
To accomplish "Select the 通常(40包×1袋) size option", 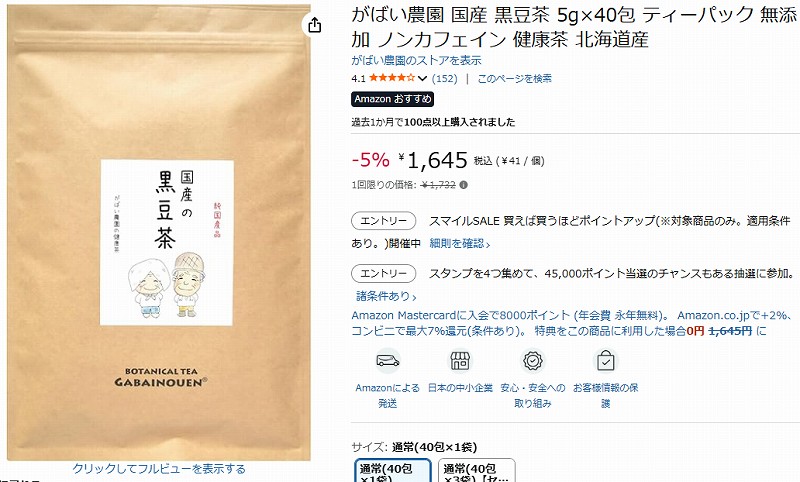I will point(393,470).
